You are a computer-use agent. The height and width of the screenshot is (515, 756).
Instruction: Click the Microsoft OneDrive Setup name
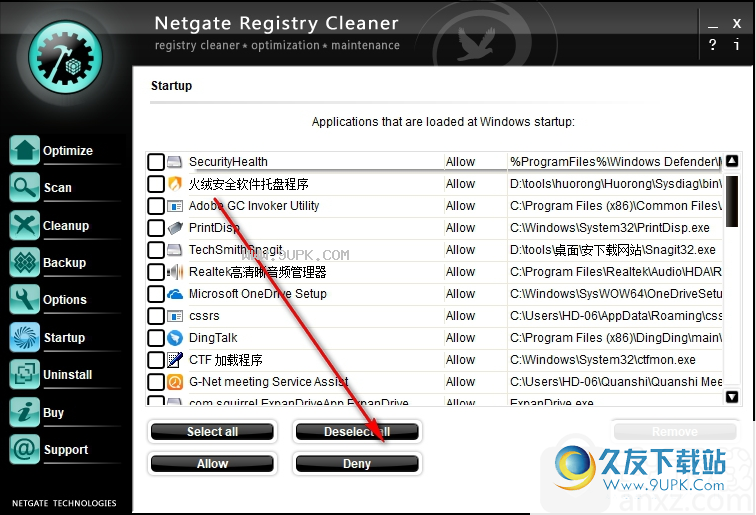[258, 294]
